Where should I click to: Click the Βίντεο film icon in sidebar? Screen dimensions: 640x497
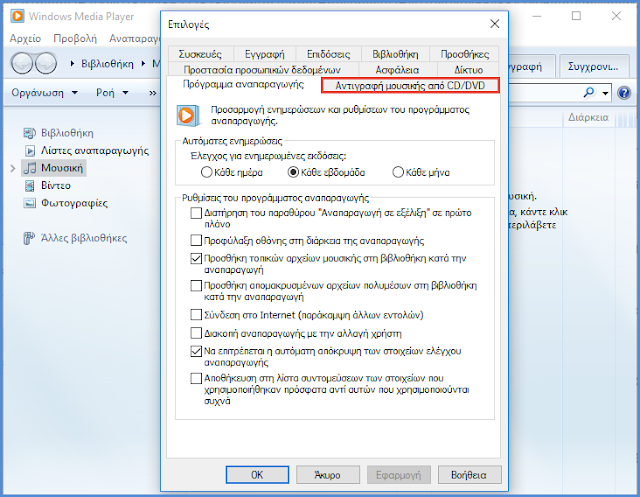[x=29, y=186]
